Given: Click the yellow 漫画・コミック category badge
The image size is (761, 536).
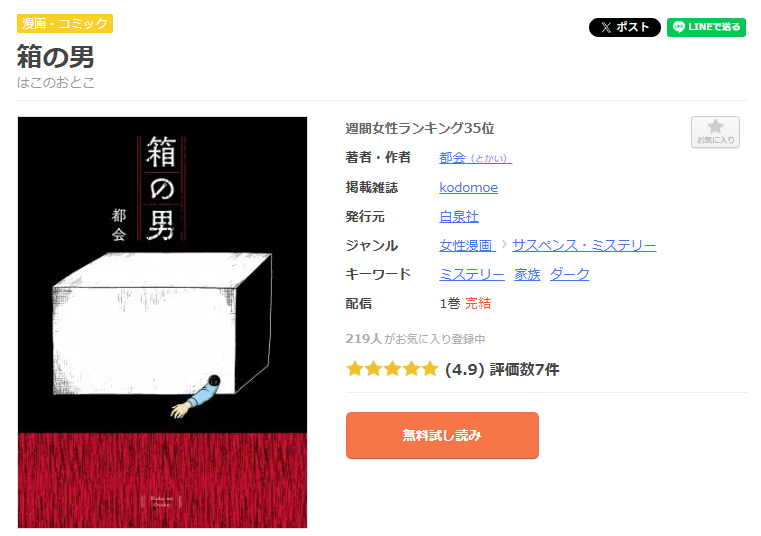Looking at the screenshot, I should click(65, 23).
